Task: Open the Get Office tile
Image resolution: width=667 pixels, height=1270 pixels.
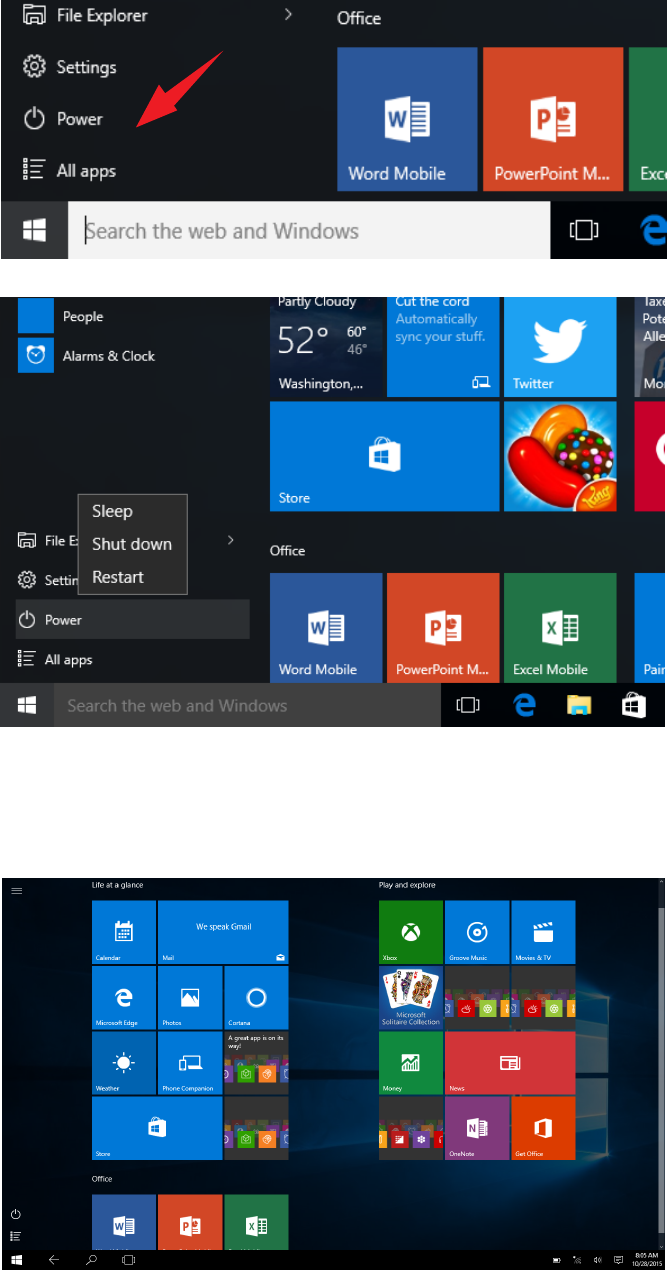Action: (x=543, y=1128)
